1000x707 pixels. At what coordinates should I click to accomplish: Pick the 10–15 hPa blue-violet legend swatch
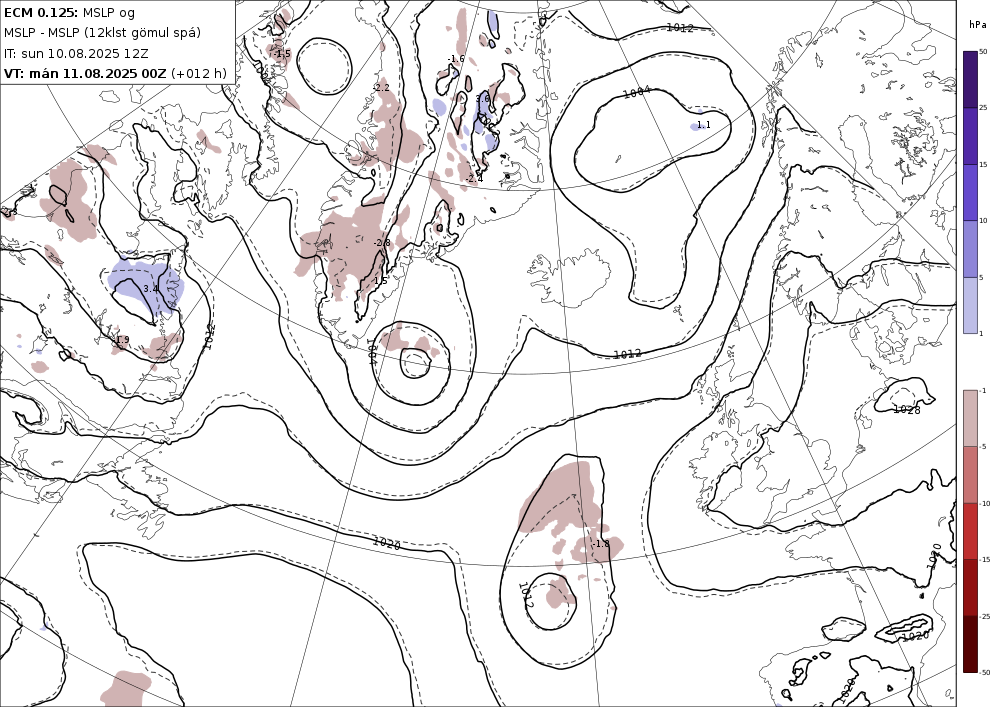[x=970, y=193]
